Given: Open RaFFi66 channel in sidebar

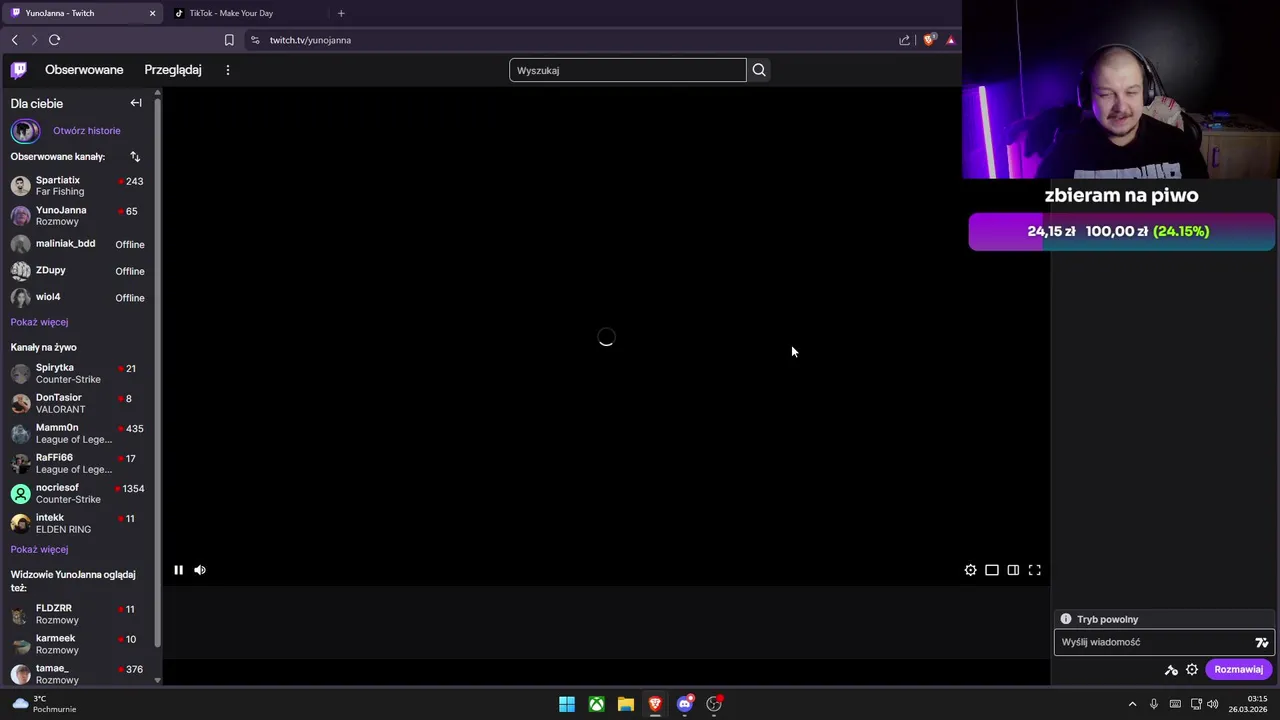Looking at the screenshot, I should click(78, 463).
